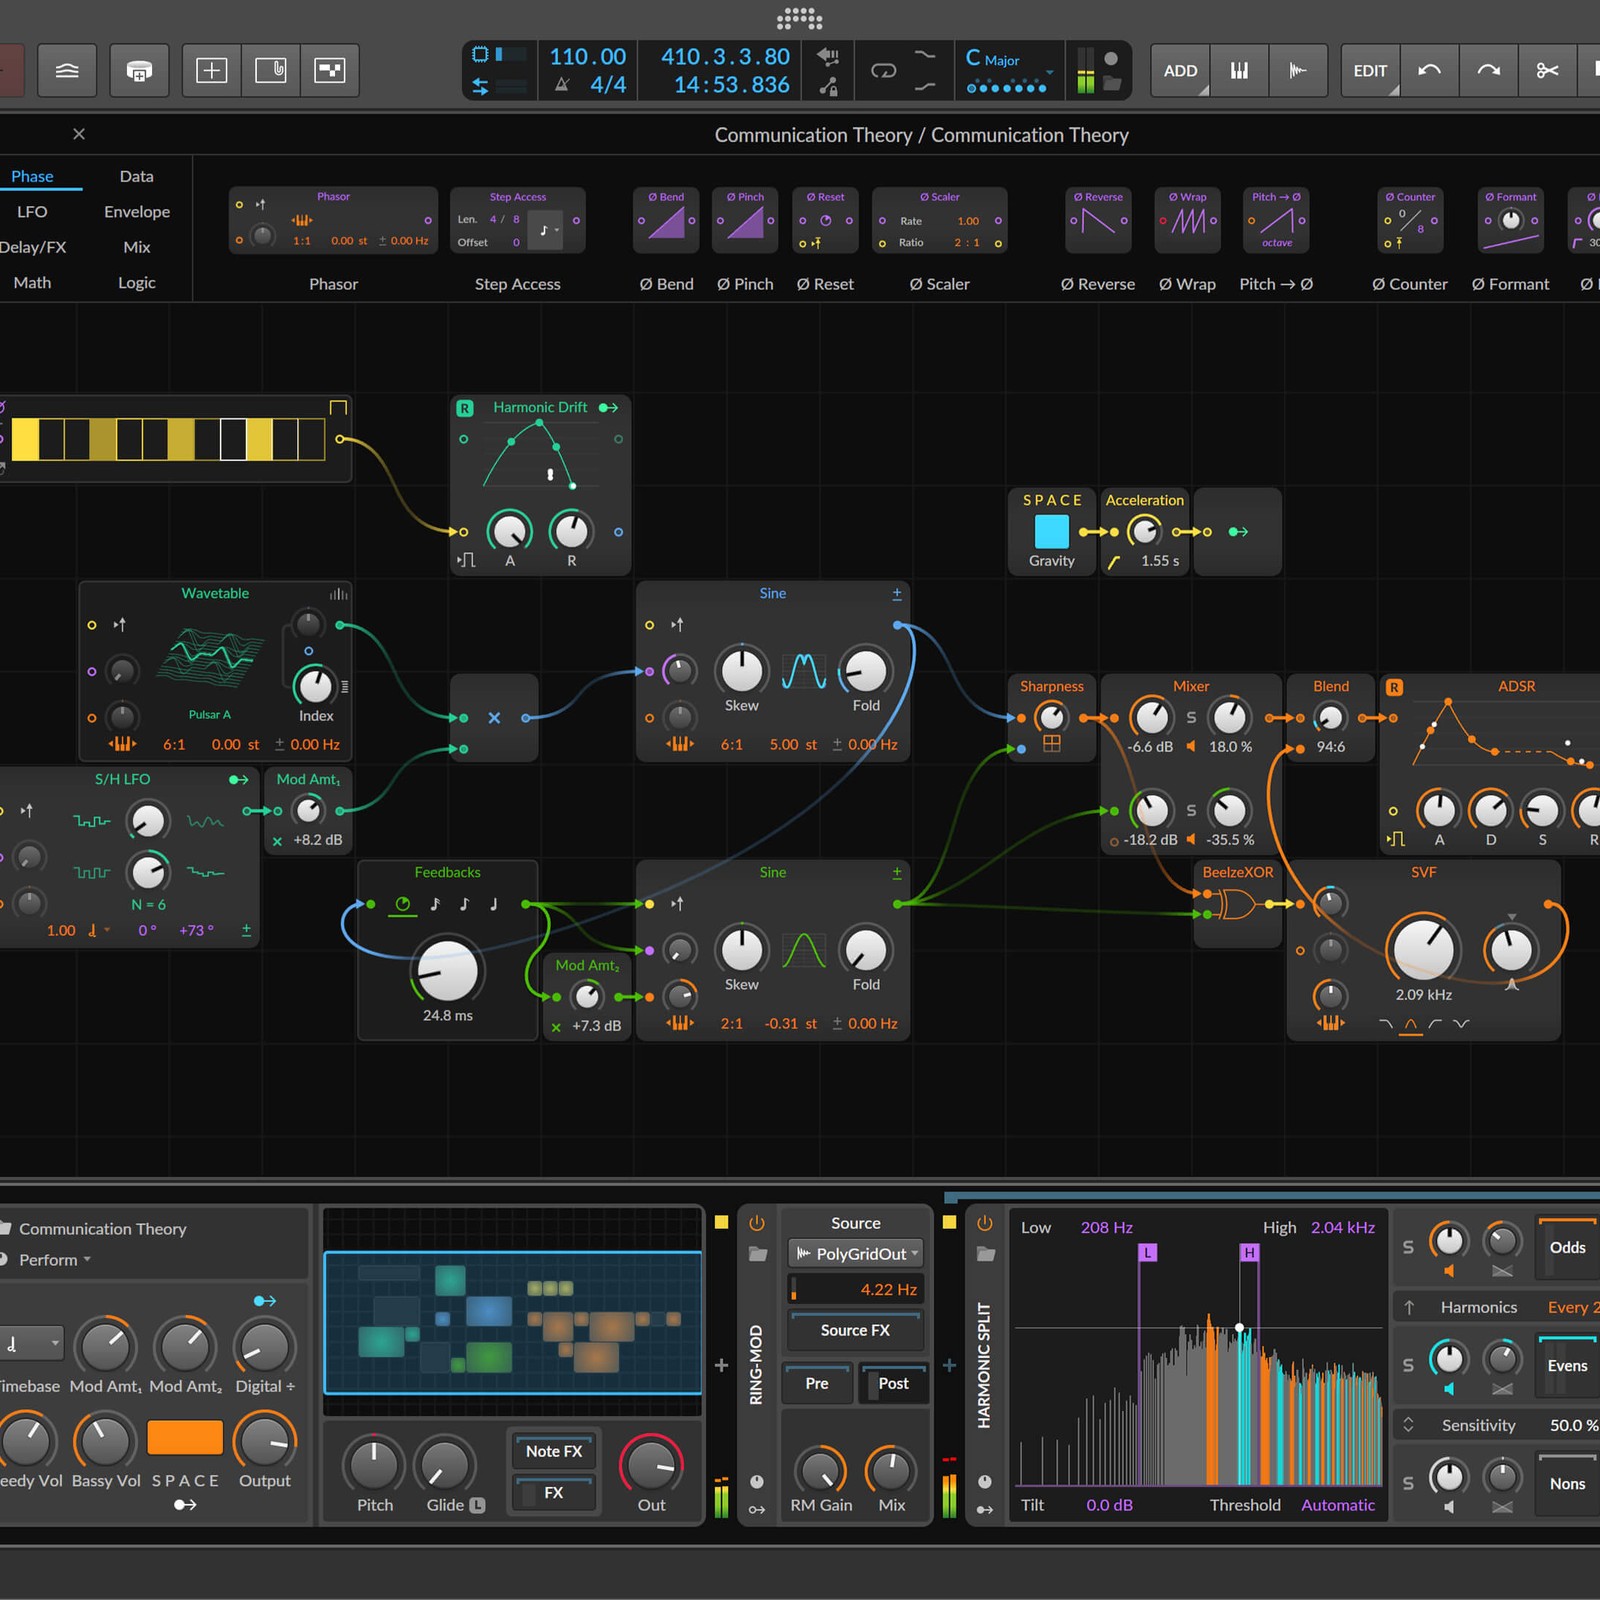Open the Perform preset page dropdown
The width and height of the screenshot is (1600, 1600).
[55, 1260]
